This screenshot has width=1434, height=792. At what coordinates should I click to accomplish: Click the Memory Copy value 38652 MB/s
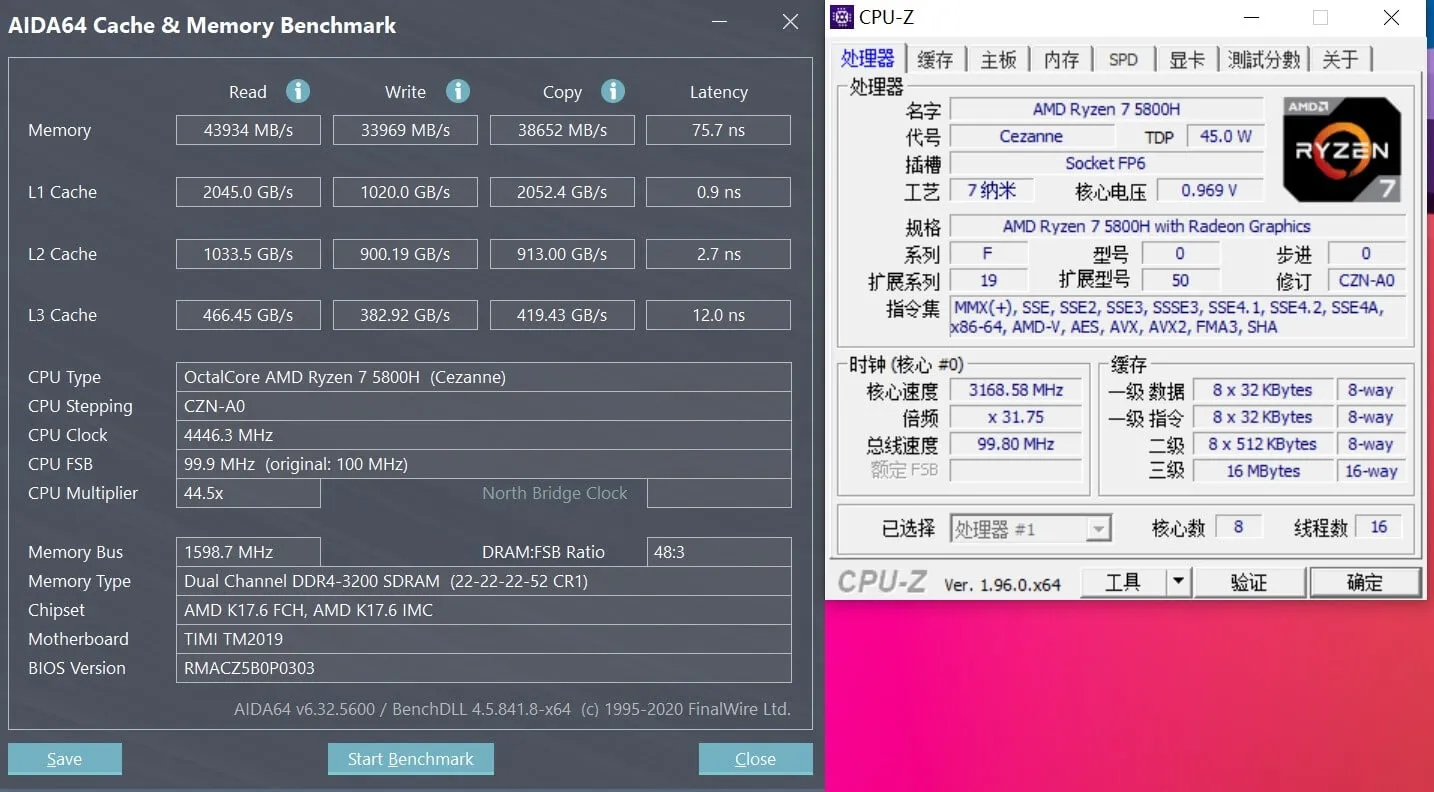562,130
